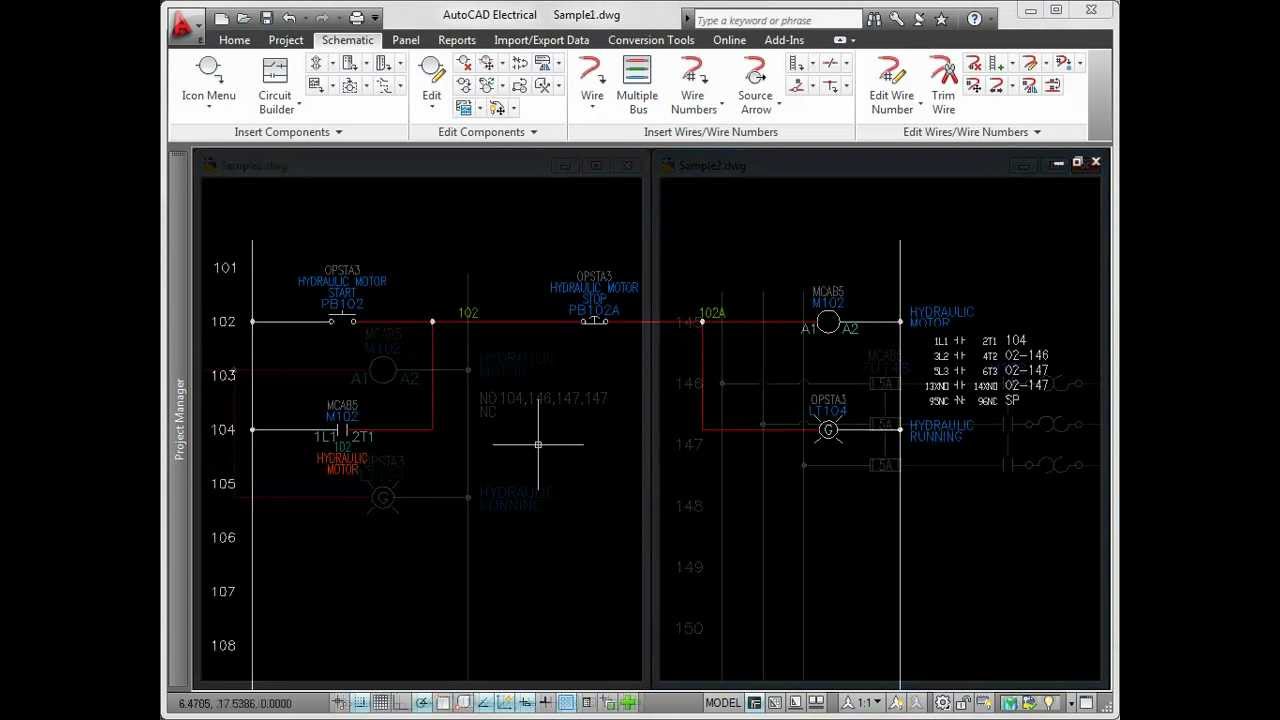
Task: Click the Open file quick-access icon
Action: click(x=244, y=18)
